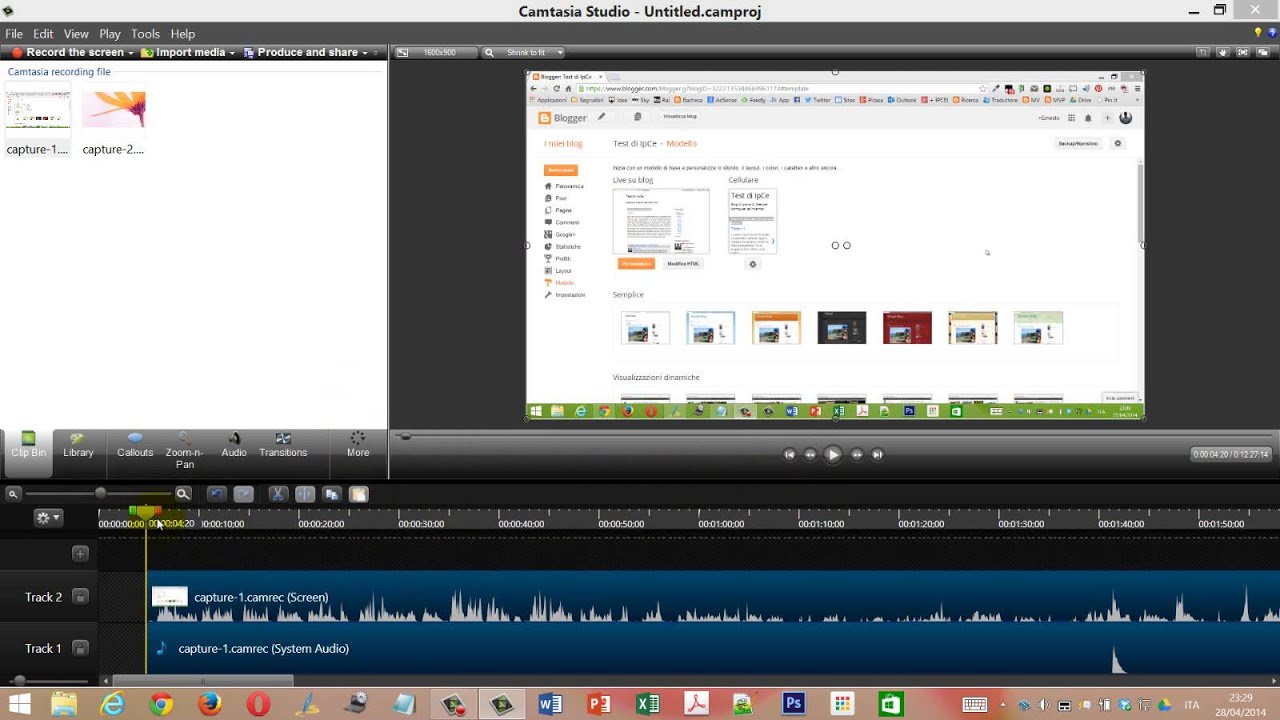Viewport: 1280px width, 720px height.
Task: Play the video preview
Action: click(833, 454)
